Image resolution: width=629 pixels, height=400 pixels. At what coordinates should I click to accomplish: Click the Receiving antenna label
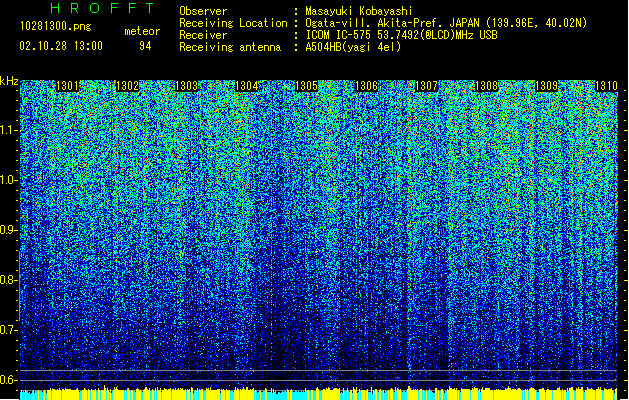[x=230, y=47]
